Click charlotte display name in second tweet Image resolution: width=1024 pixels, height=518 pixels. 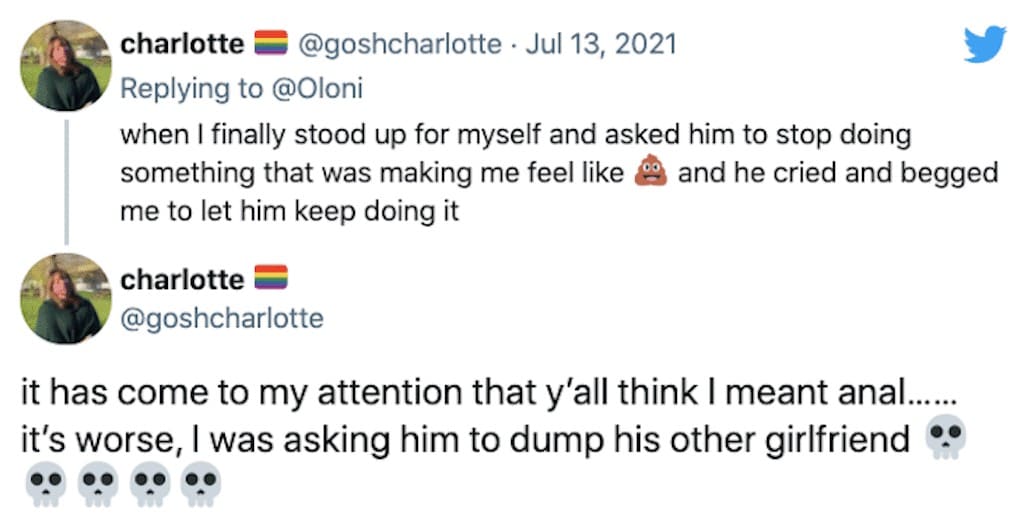182,280
